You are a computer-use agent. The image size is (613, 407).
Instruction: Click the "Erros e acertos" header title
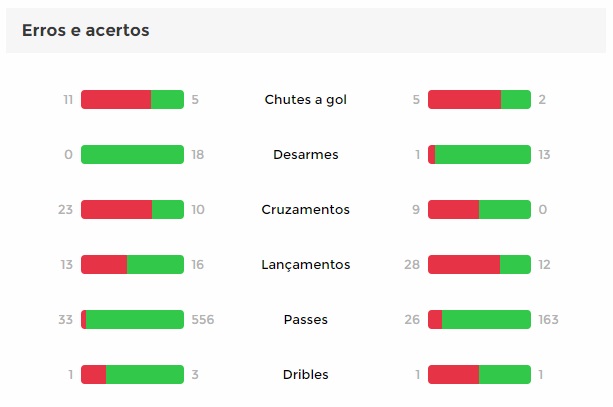pos(86,31)
